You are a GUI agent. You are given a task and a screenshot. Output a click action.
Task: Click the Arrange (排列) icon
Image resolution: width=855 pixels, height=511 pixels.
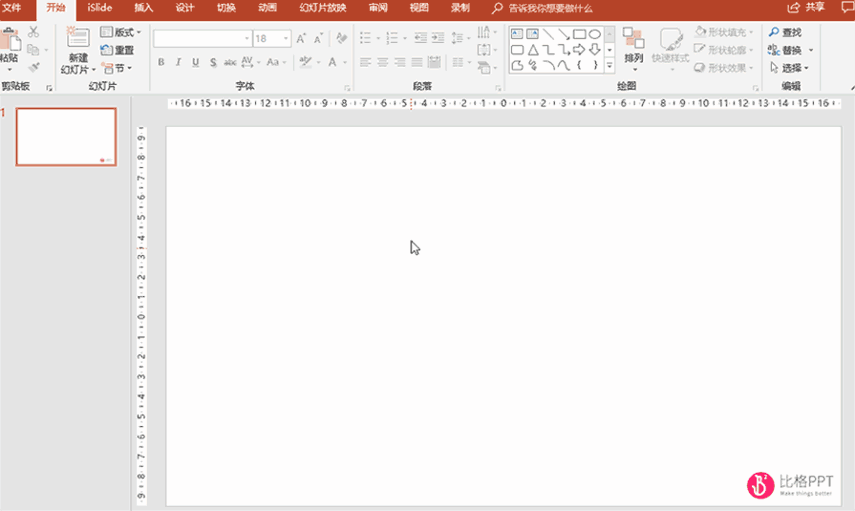pos(633,39)
